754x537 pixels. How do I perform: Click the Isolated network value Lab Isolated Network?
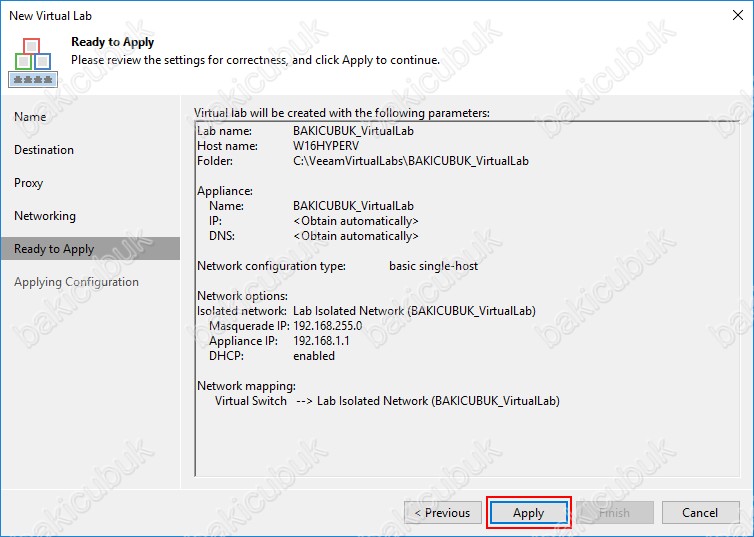click(x=414, y=311)
